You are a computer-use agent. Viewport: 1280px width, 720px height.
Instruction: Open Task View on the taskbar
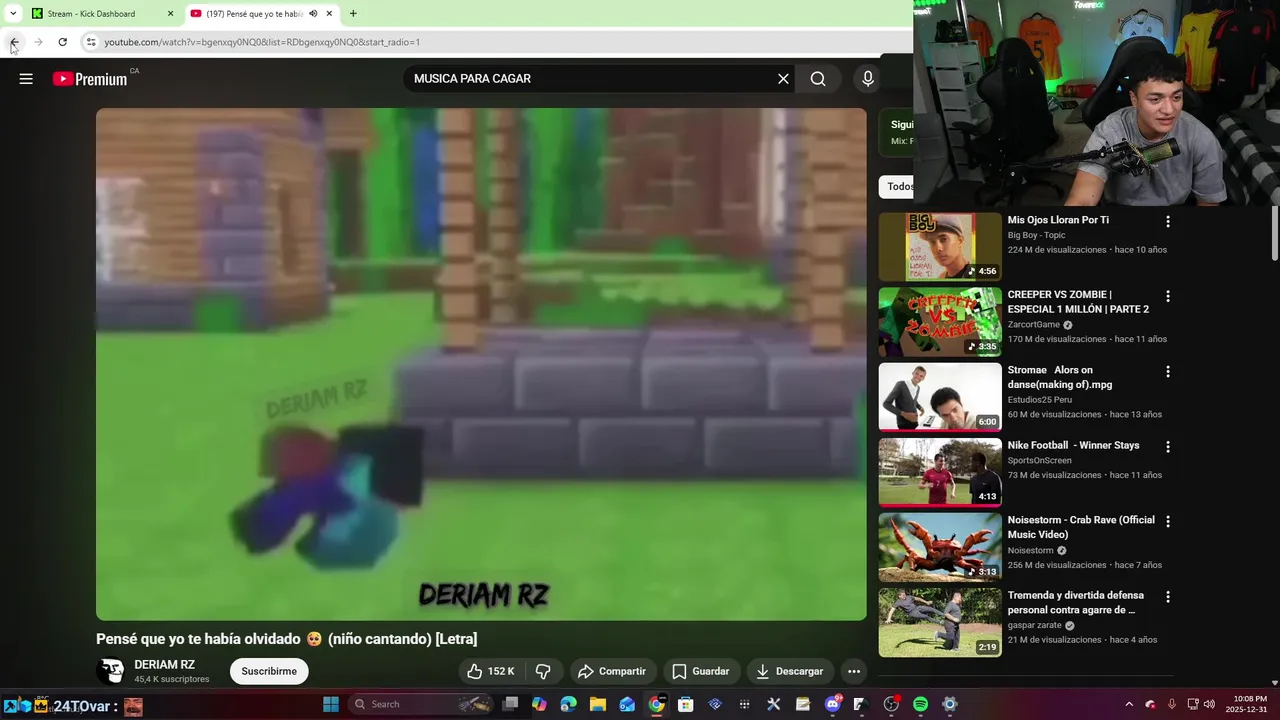[510, 704]
